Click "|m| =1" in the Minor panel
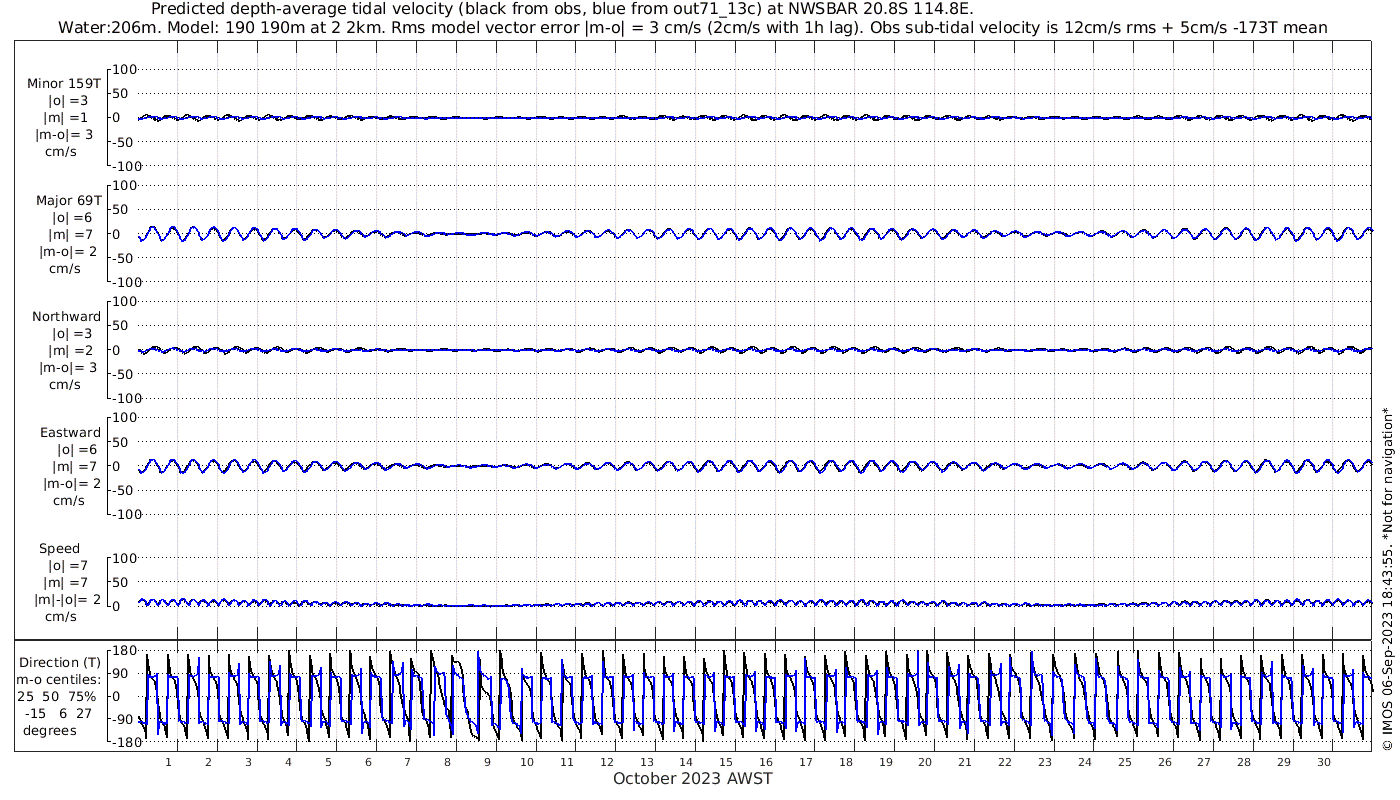The image size is (1400, 800). 66,118
